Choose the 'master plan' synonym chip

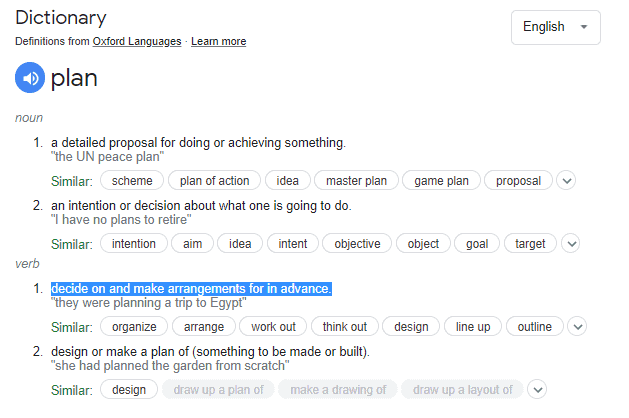(x=356, y=181)
